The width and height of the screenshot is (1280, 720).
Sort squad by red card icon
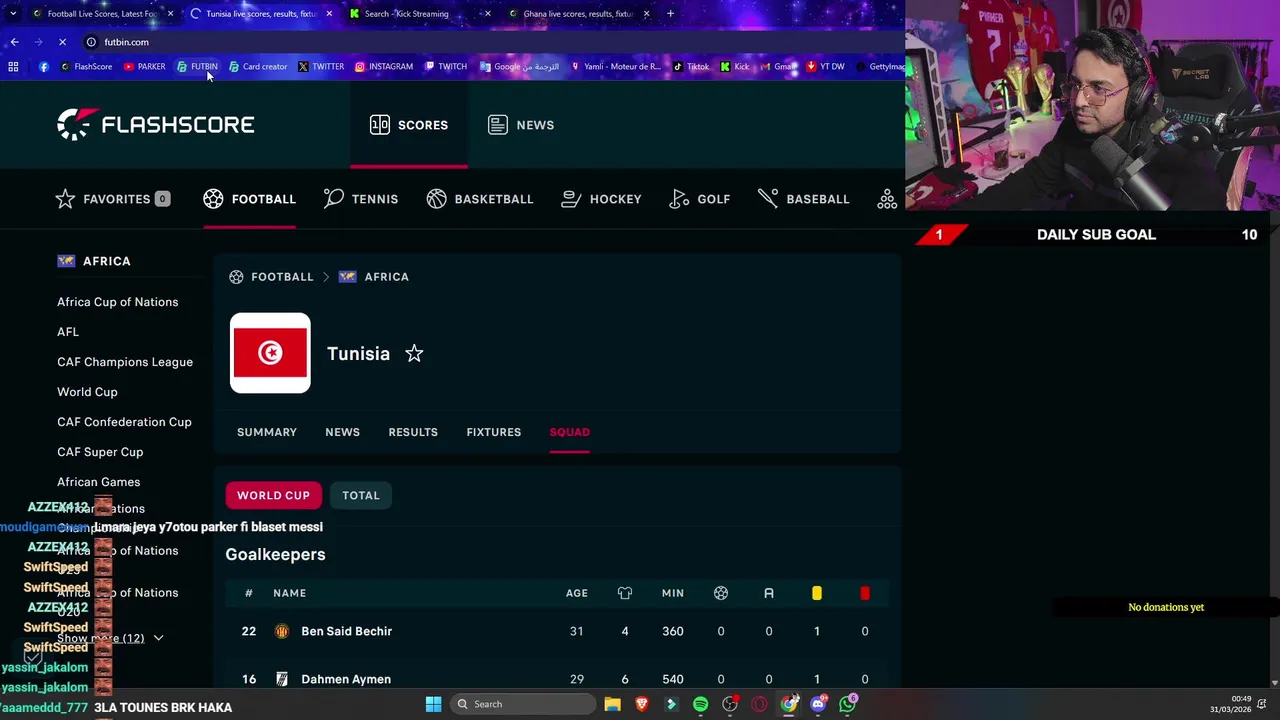pos(865,593)
